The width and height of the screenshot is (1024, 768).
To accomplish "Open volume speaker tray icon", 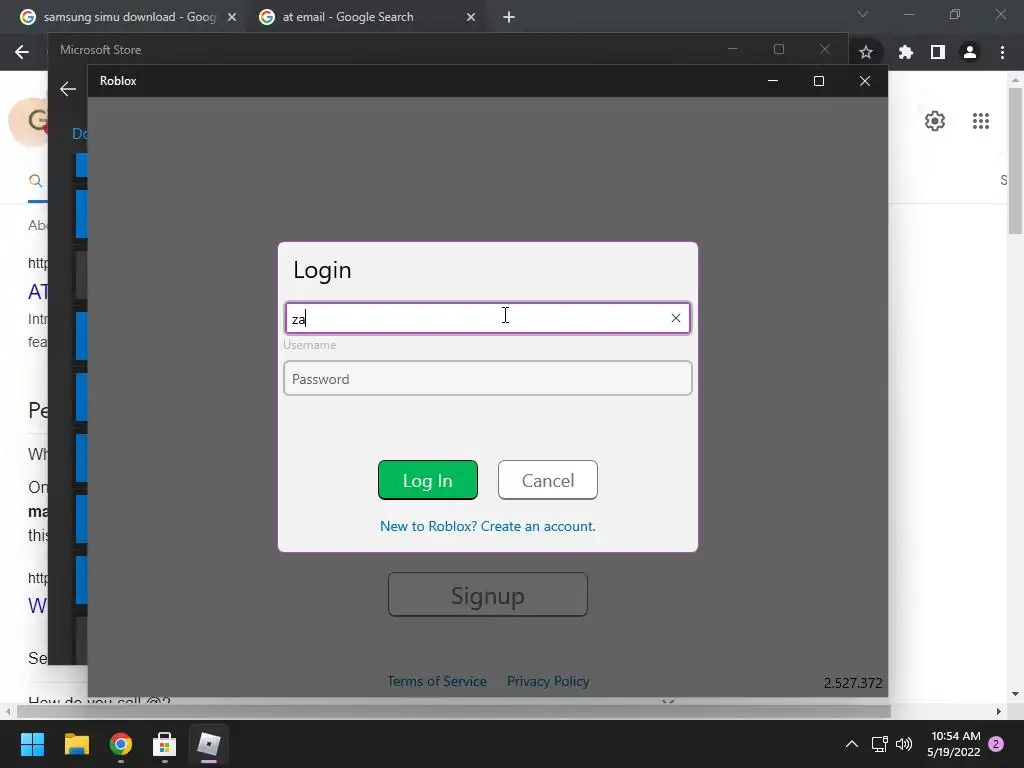I will tap(904, 744).
